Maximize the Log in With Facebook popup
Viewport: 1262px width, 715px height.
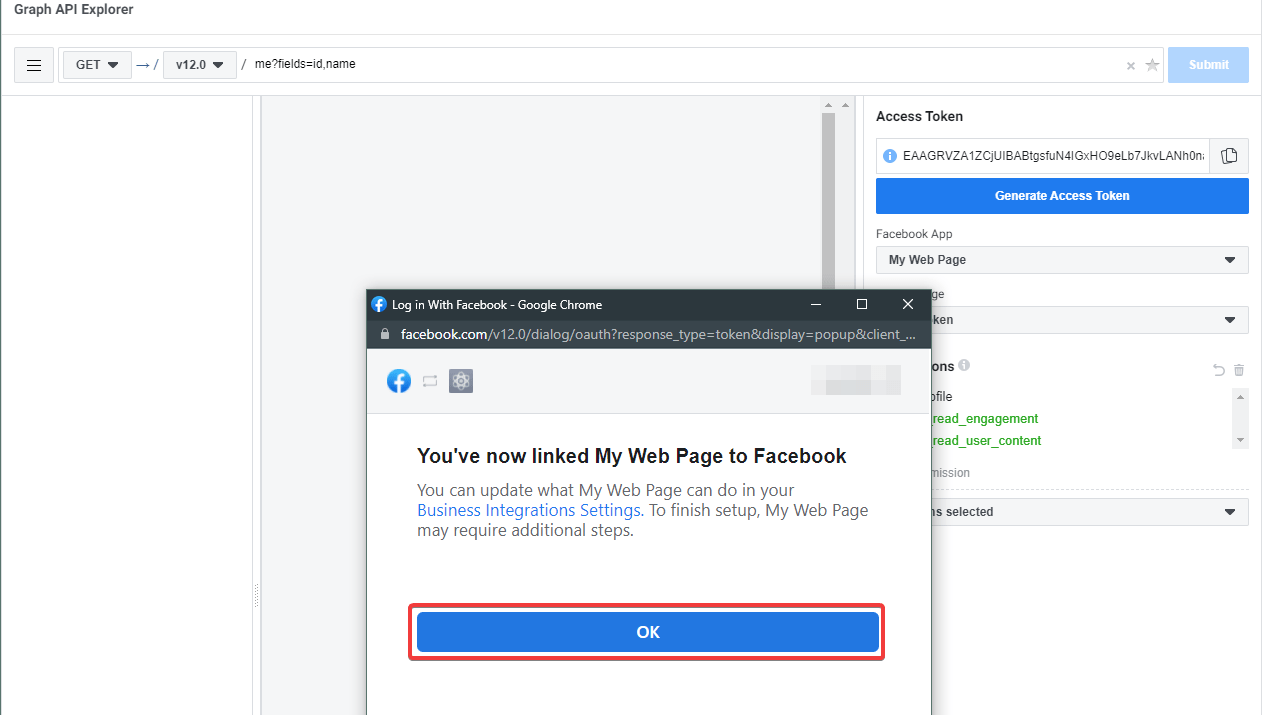[x=862, y=305]
